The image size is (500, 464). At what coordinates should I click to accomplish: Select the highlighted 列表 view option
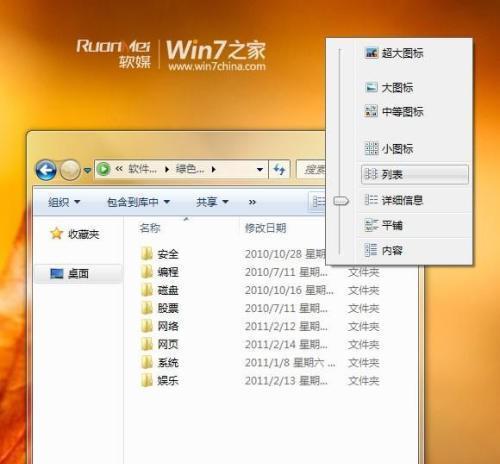pyautogui.click(x=415, y=174)
